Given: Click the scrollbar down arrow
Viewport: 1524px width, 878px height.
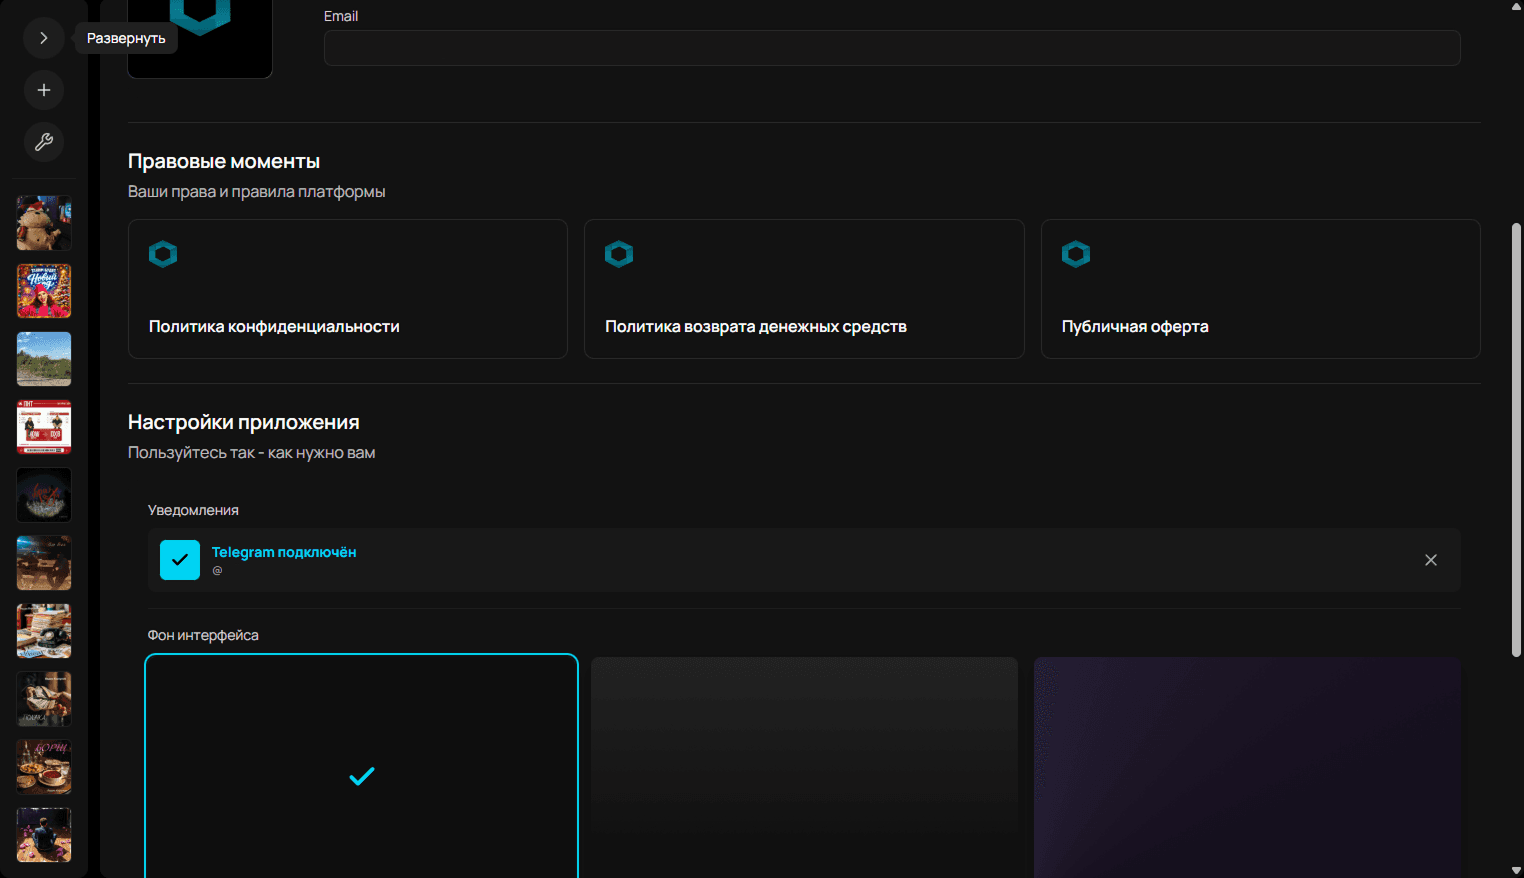Looking at the screenshot, I should click(1515, 869).
